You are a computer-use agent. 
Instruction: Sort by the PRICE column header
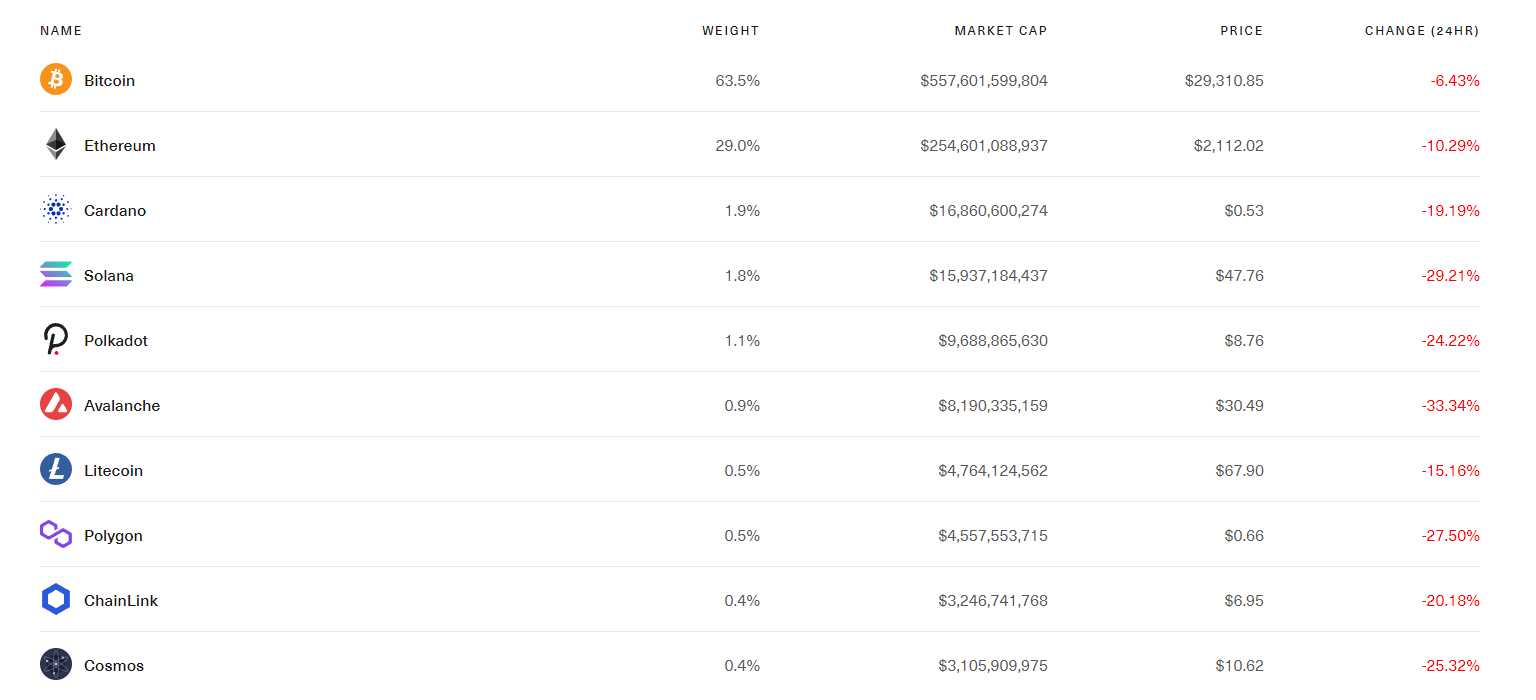1241,31
